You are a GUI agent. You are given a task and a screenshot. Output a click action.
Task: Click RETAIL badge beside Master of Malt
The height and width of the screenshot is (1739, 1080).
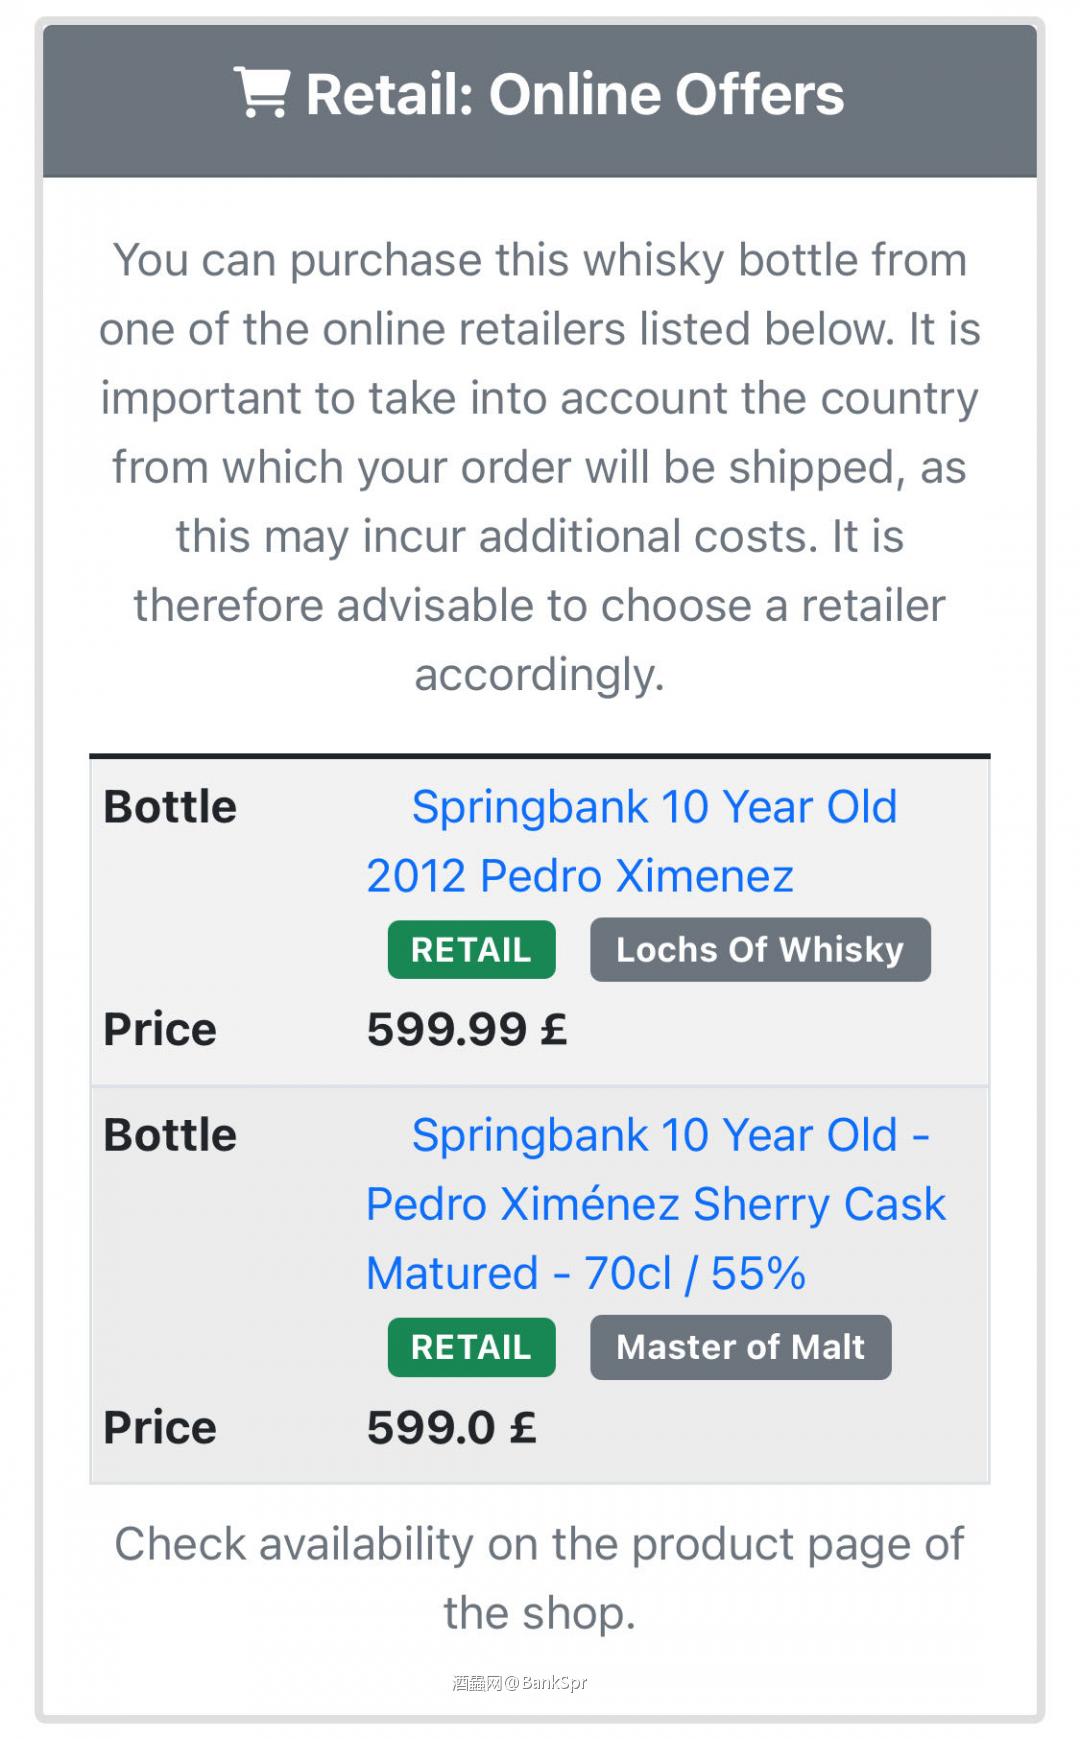(471, 1347)
